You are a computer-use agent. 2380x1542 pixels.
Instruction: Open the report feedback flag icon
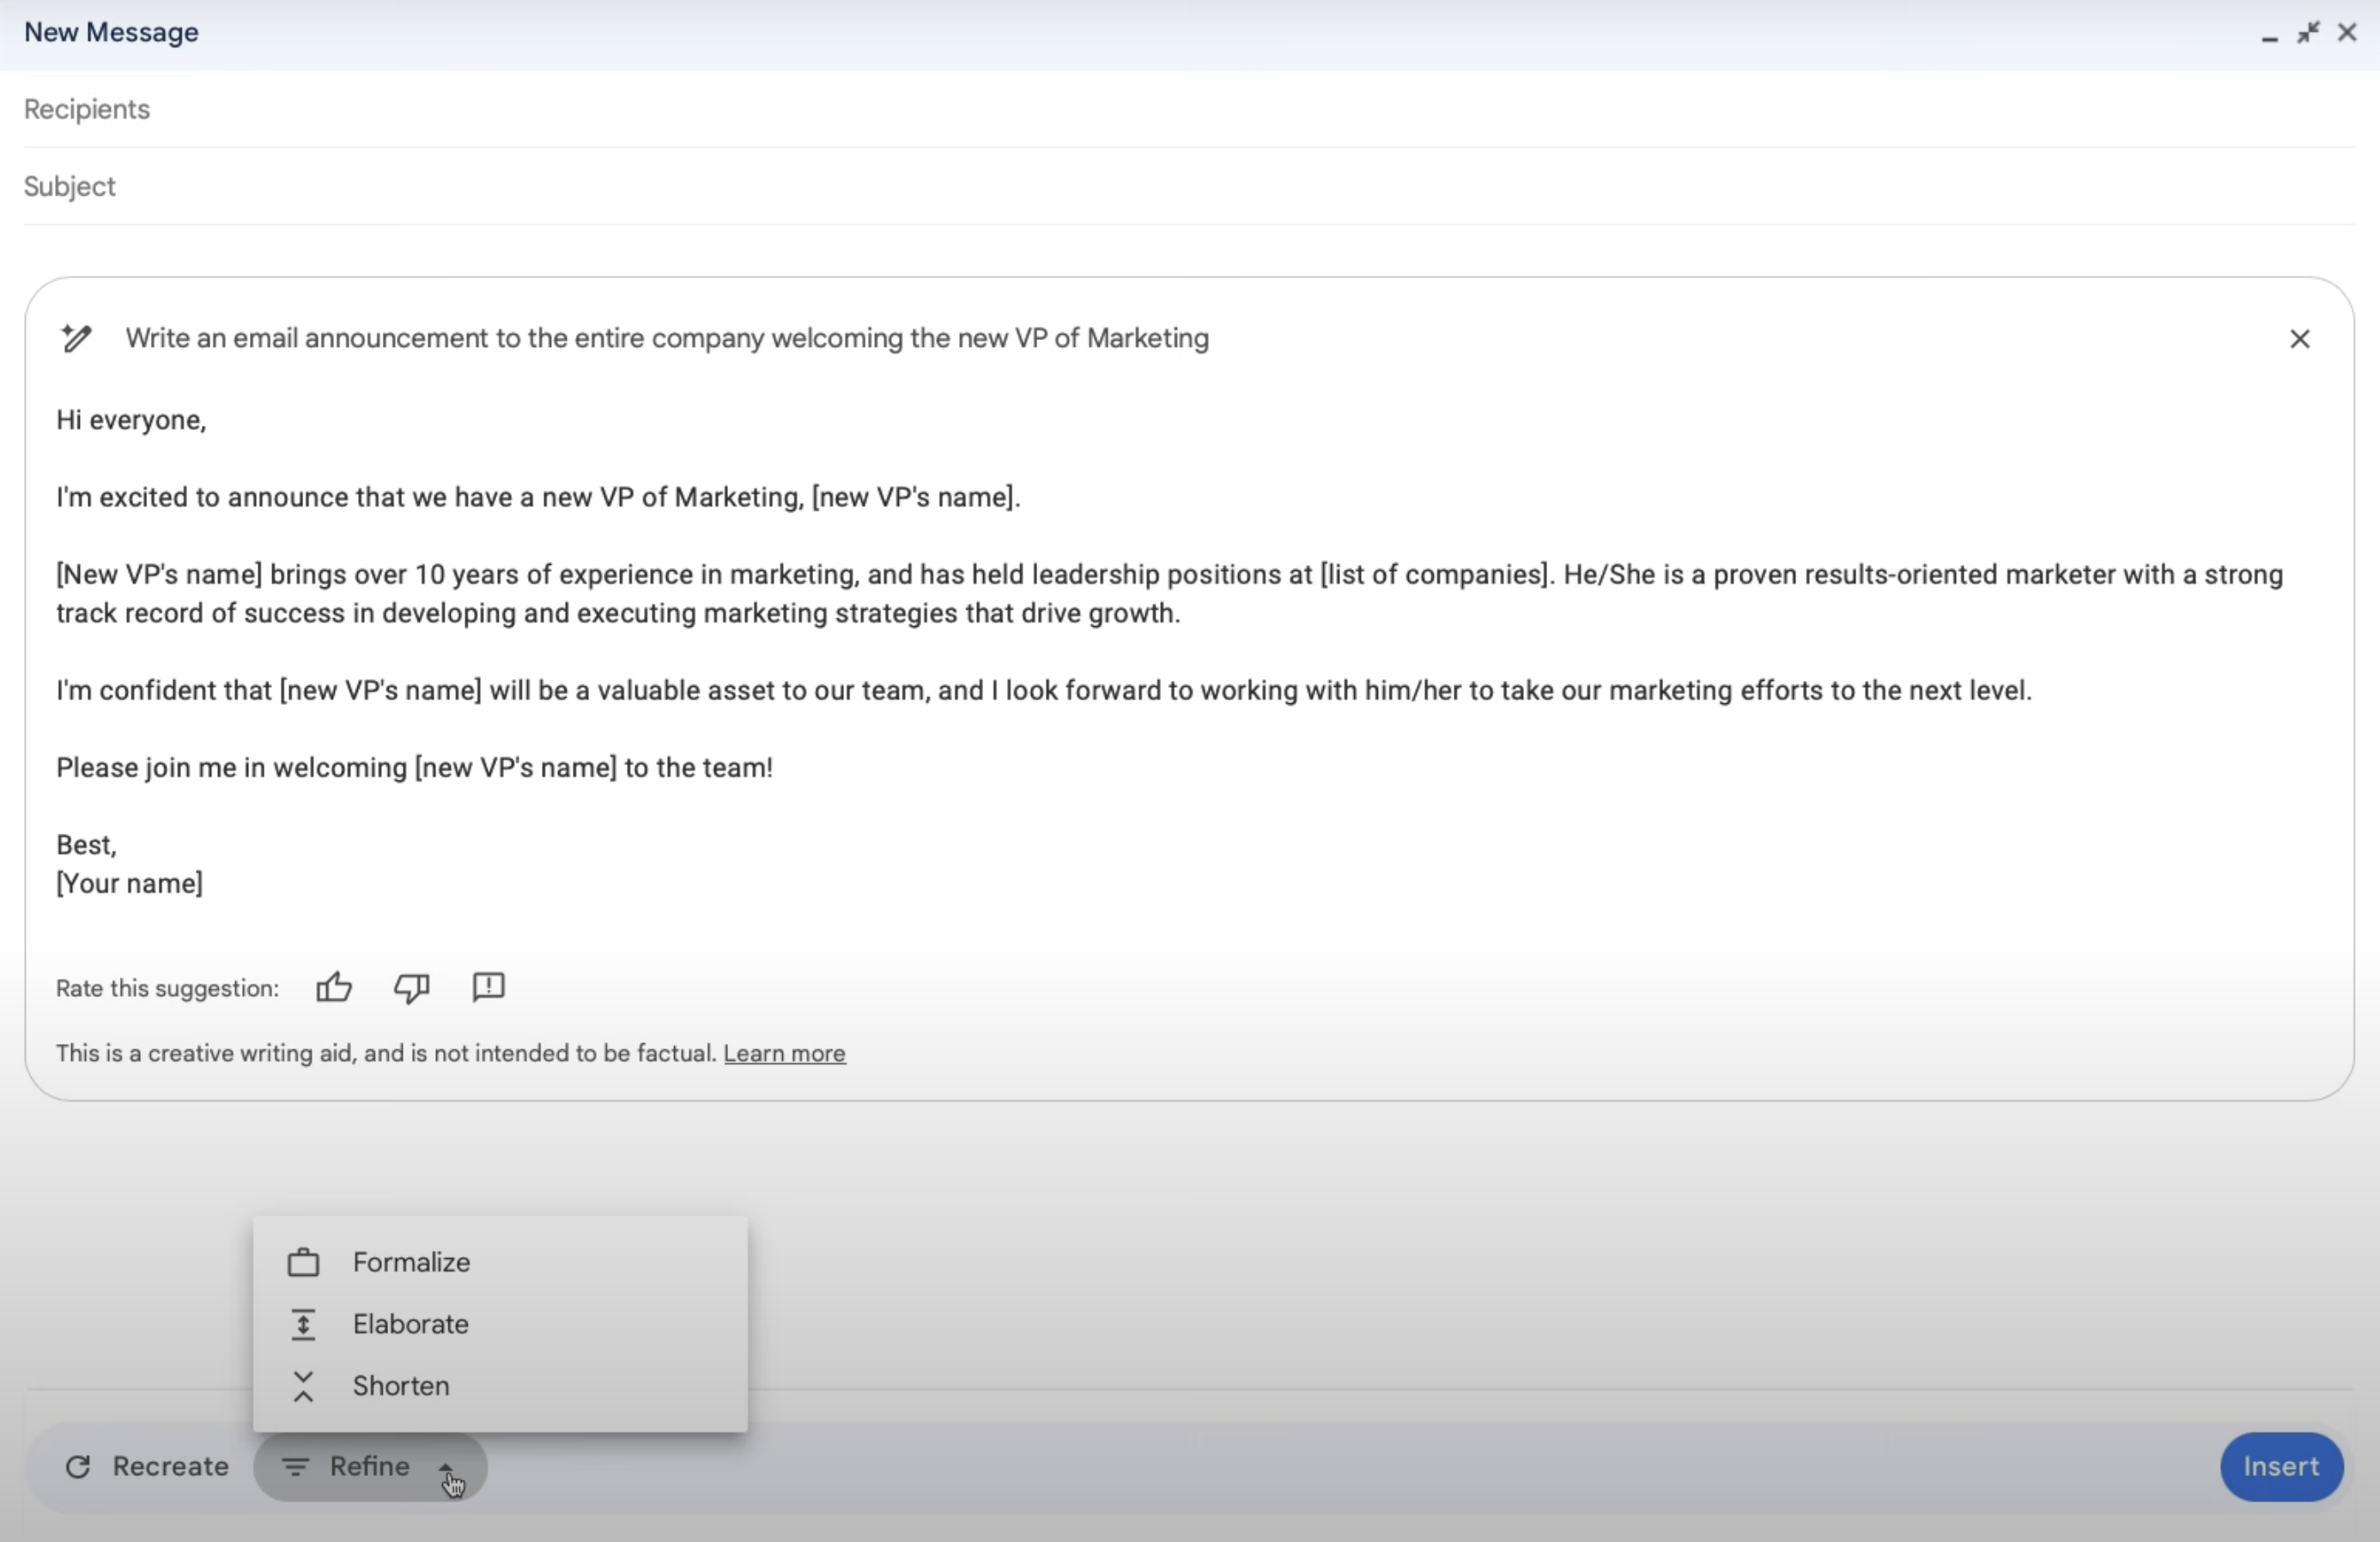click(489, 987)
